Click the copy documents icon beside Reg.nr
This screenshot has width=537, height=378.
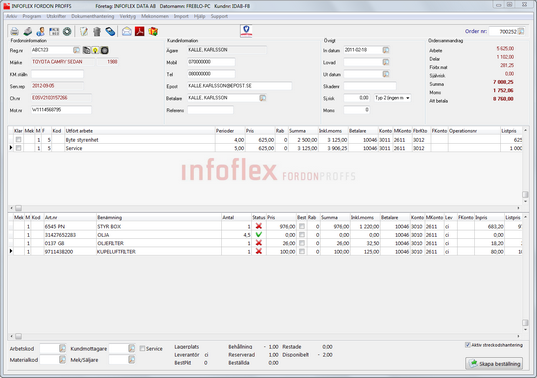[87, 50]
